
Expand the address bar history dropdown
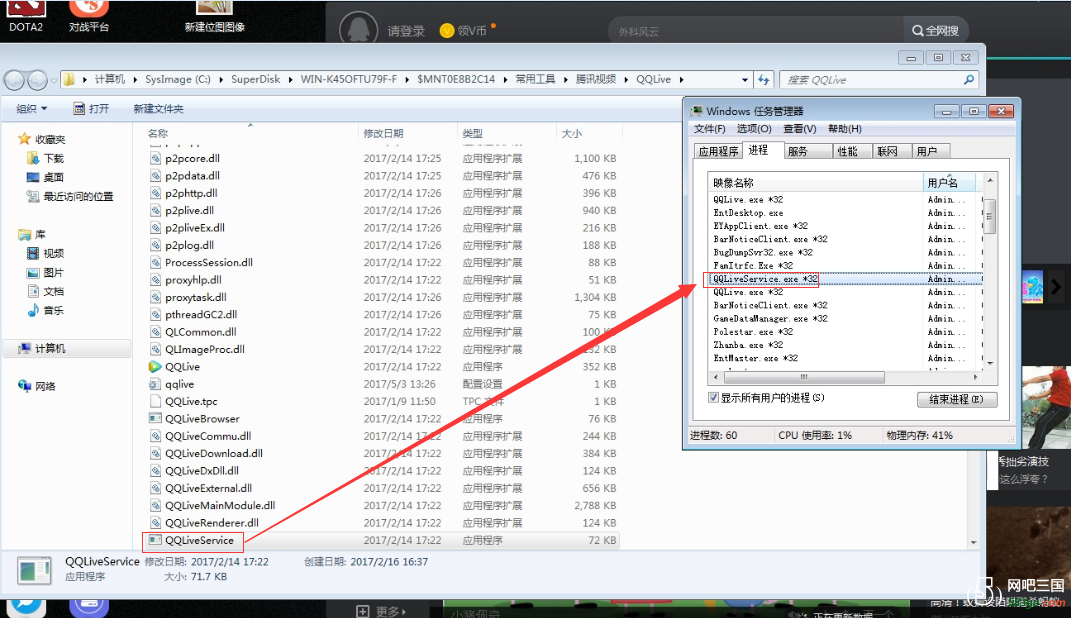[x=745, y=80]
